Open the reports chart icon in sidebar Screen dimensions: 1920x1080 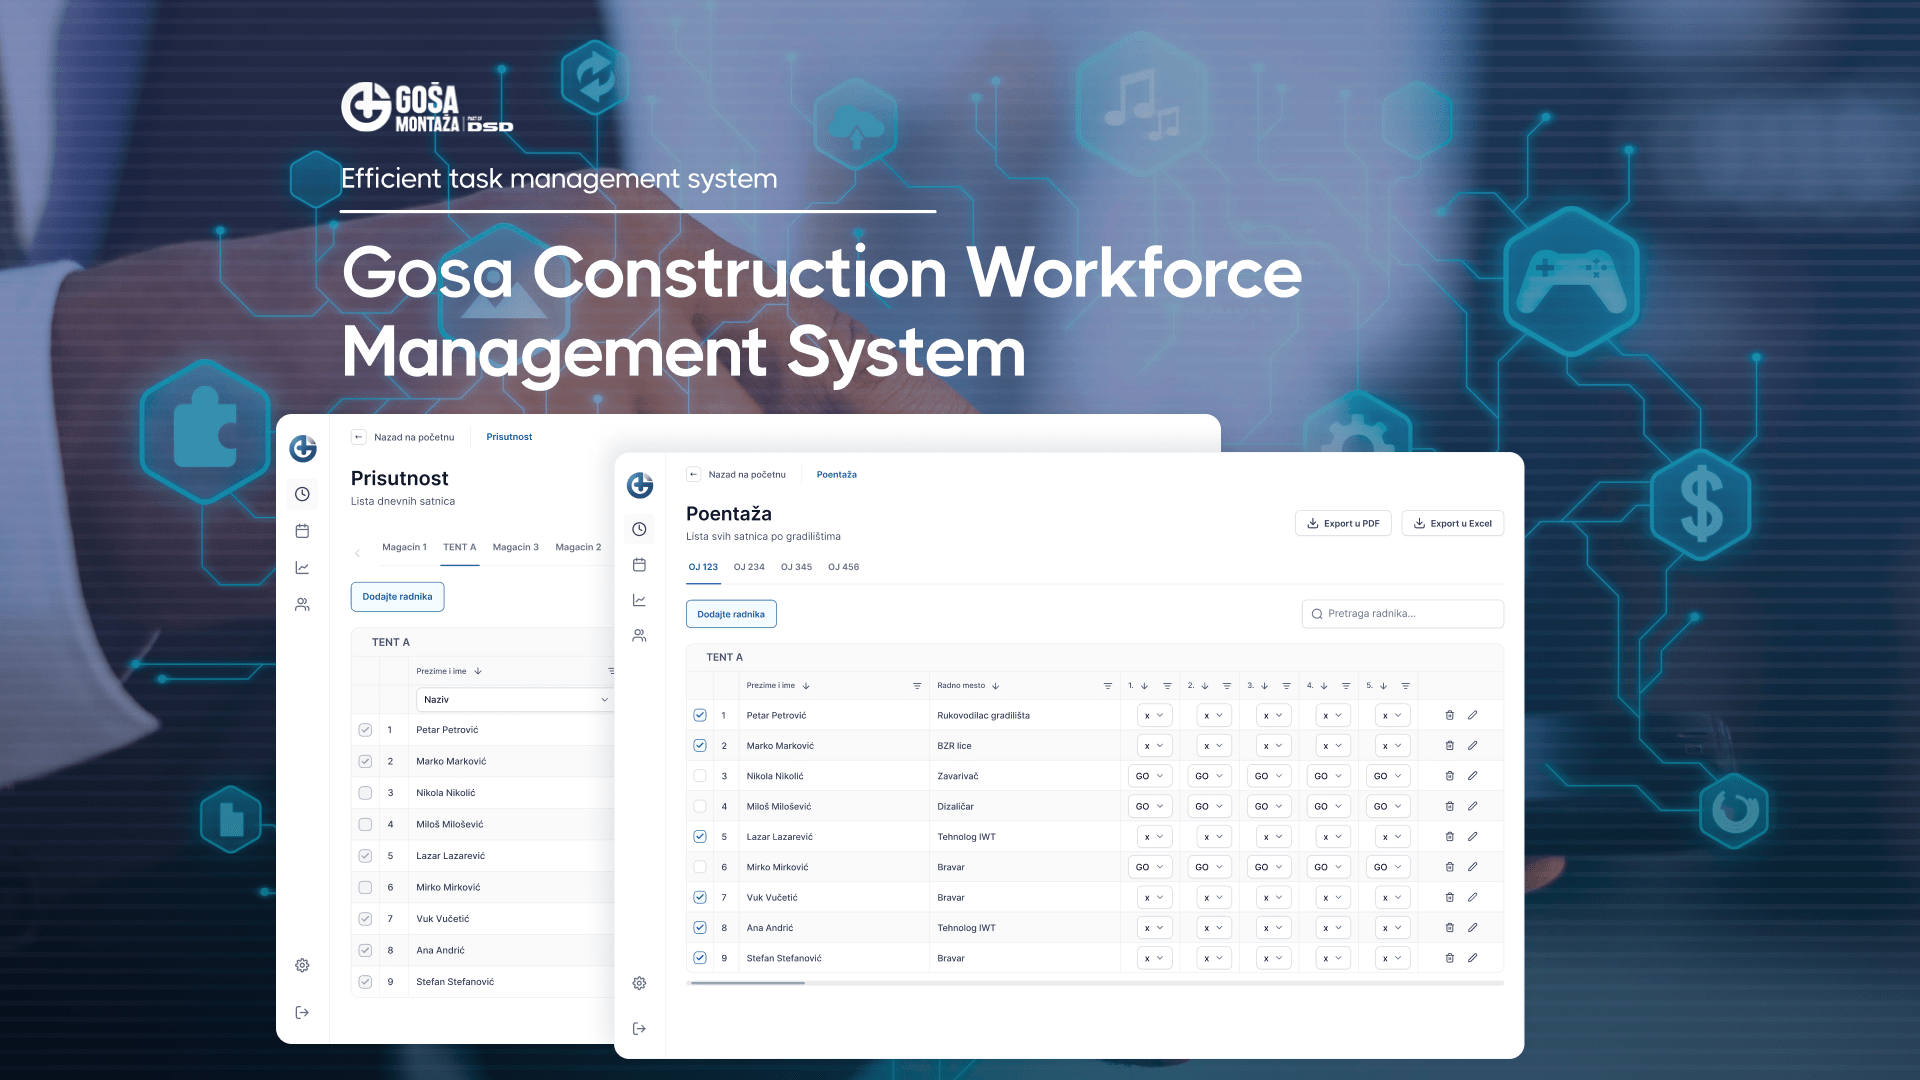point(639,600)
